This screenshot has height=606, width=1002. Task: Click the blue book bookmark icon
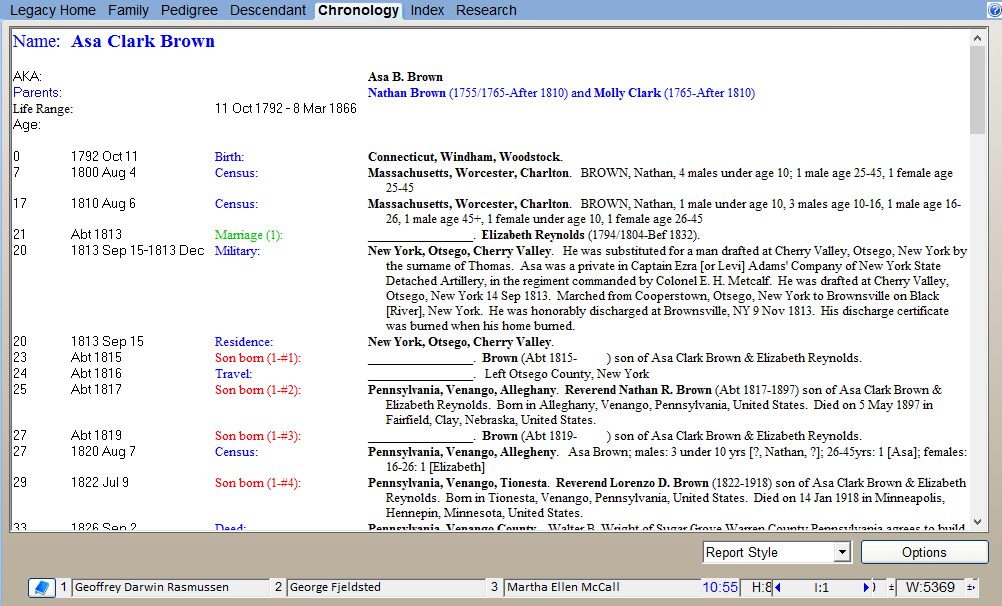pyautogui.click(x=42, y=587)
